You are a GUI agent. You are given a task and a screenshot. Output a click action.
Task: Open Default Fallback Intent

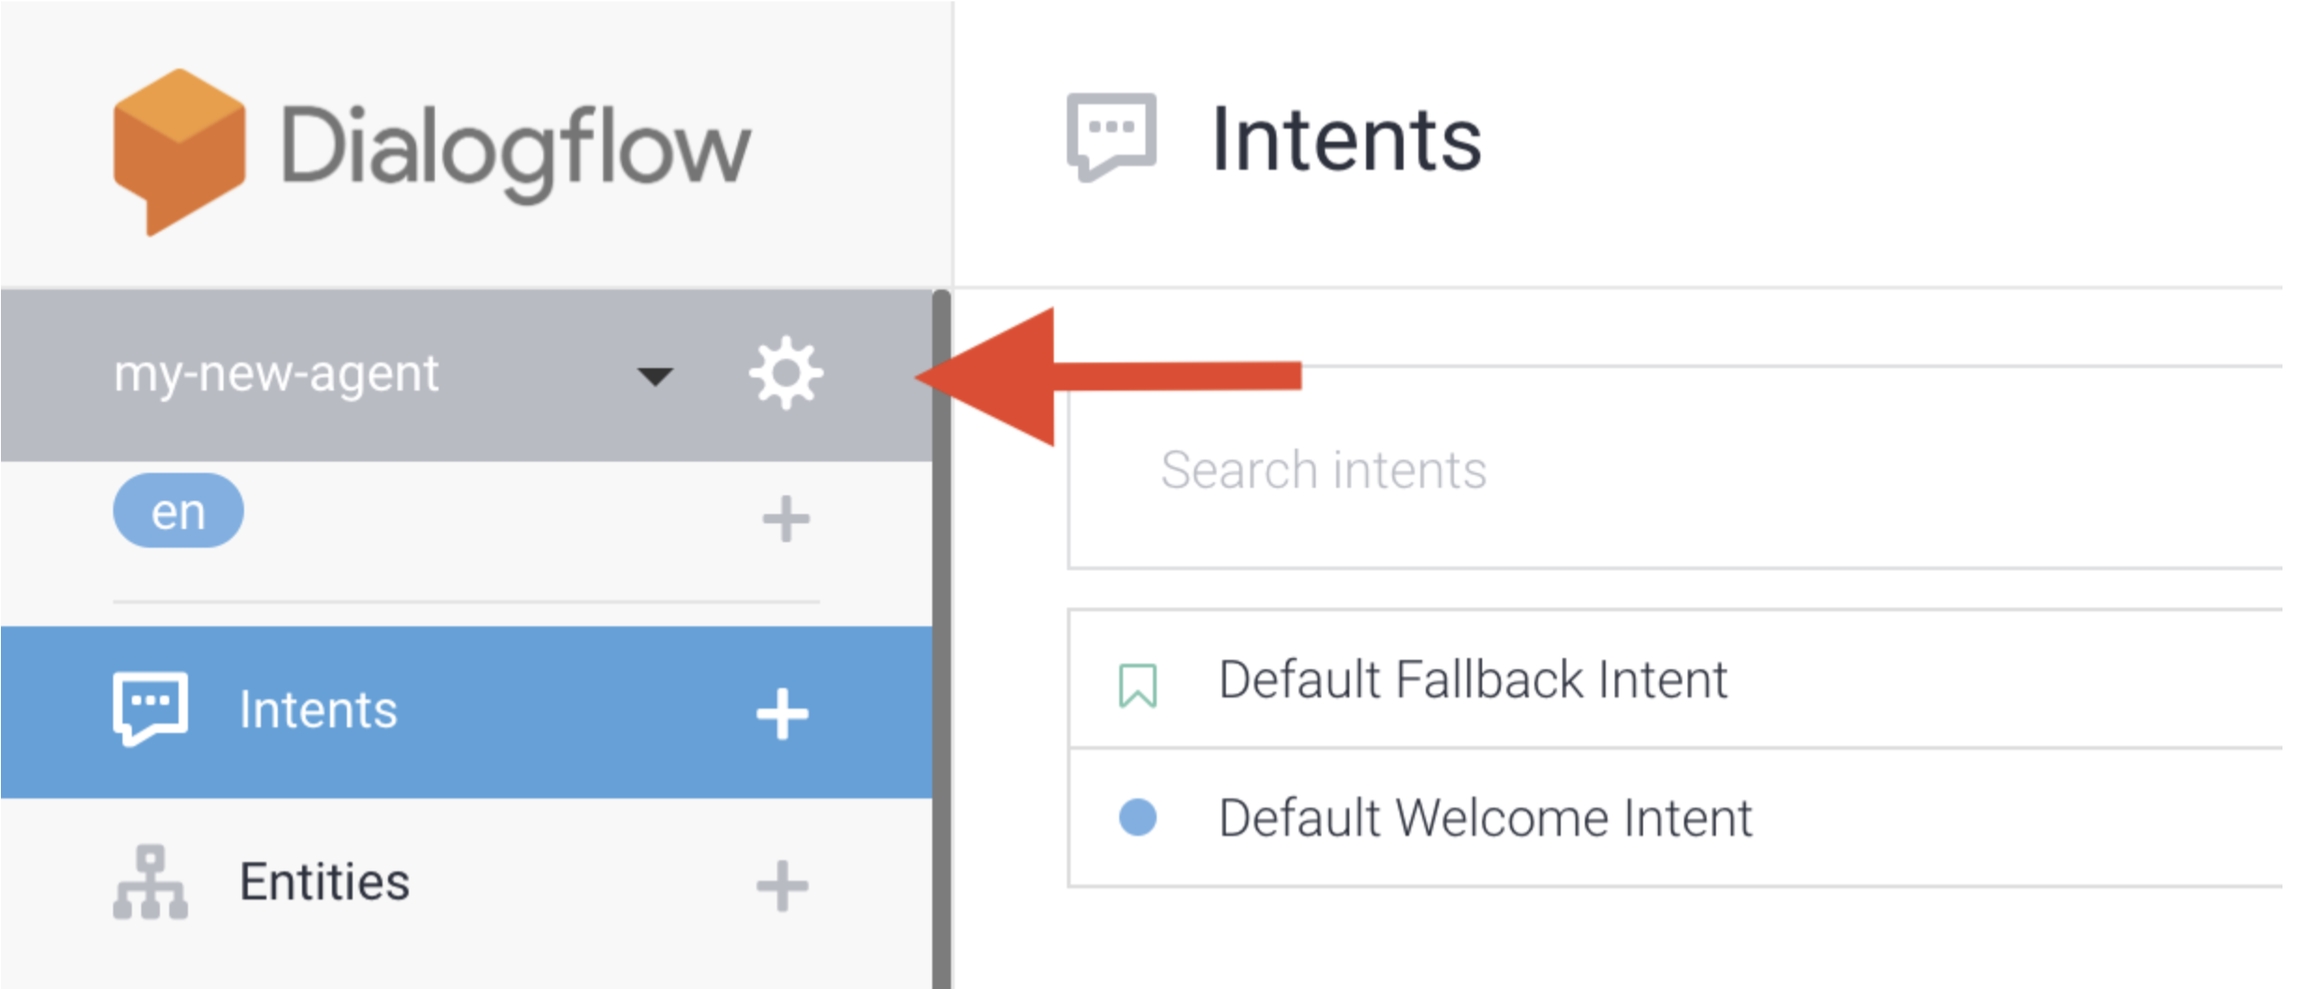click(1472, 680)
